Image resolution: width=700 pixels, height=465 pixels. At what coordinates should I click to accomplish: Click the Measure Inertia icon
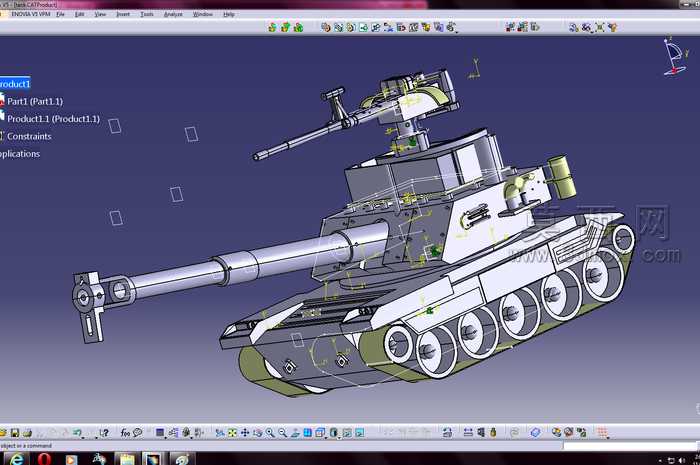[x=493, y=432]
